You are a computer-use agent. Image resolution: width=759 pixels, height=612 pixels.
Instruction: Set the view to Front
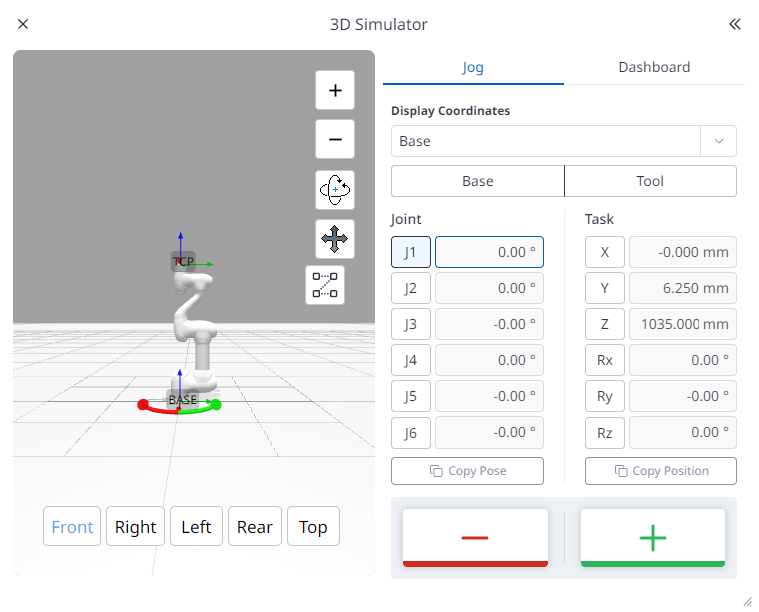click(72, 526)
